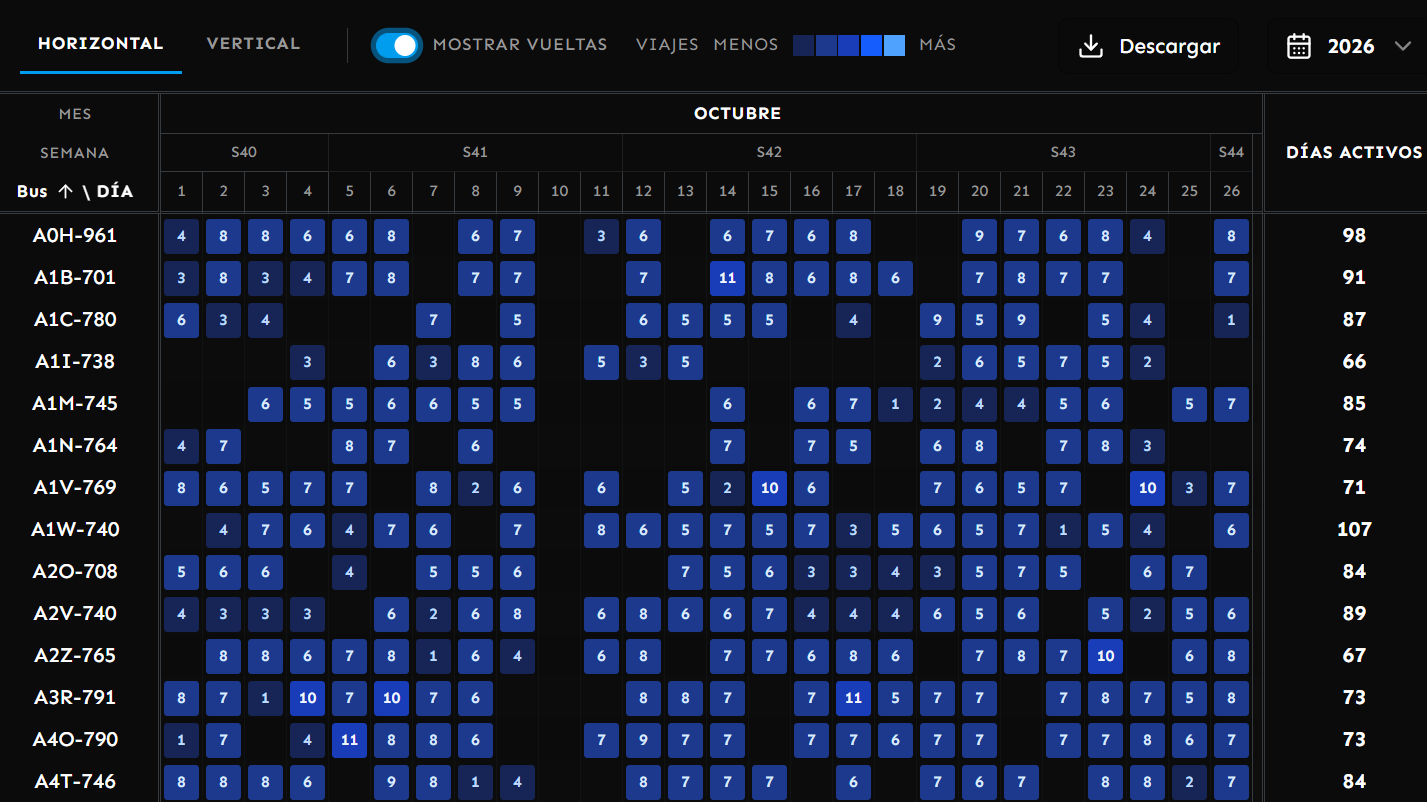Click the 98 active days for A0H-961
The image size is (1427, 802).
click(1354, 236)
